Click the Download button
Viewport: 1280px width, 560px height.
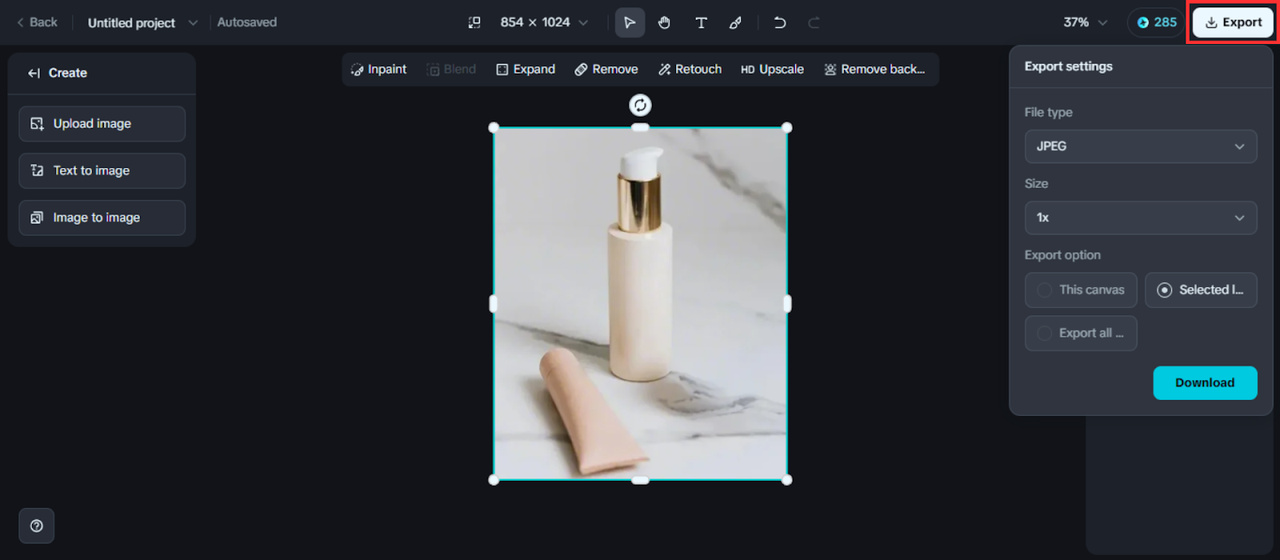coord(1205,383)
